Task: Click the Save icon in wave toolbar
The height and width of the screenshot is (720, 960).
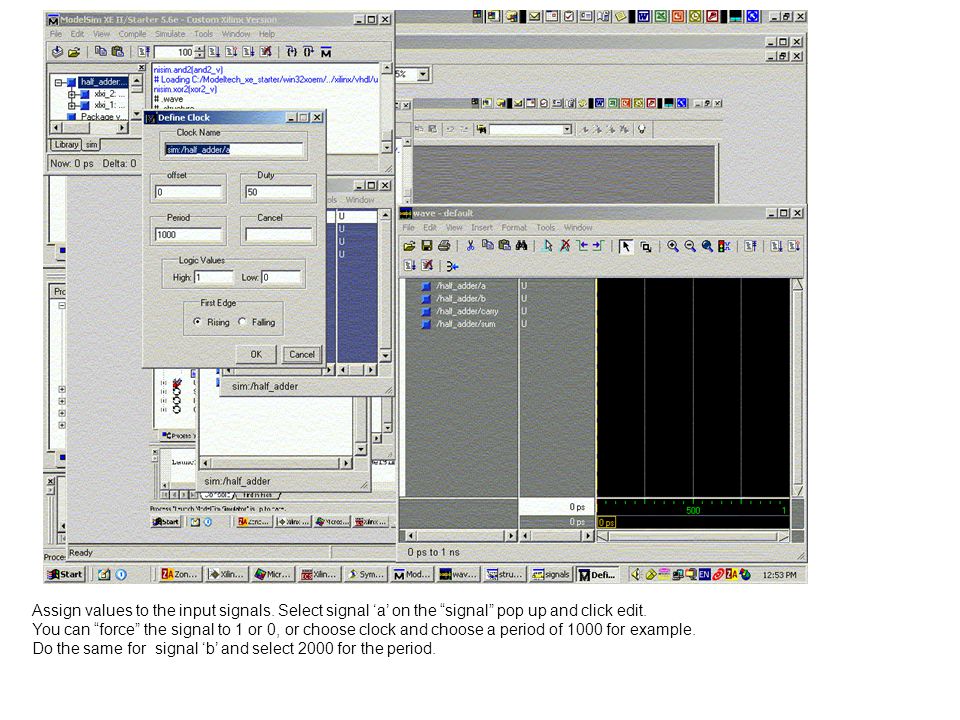Action: coord(427,246)
